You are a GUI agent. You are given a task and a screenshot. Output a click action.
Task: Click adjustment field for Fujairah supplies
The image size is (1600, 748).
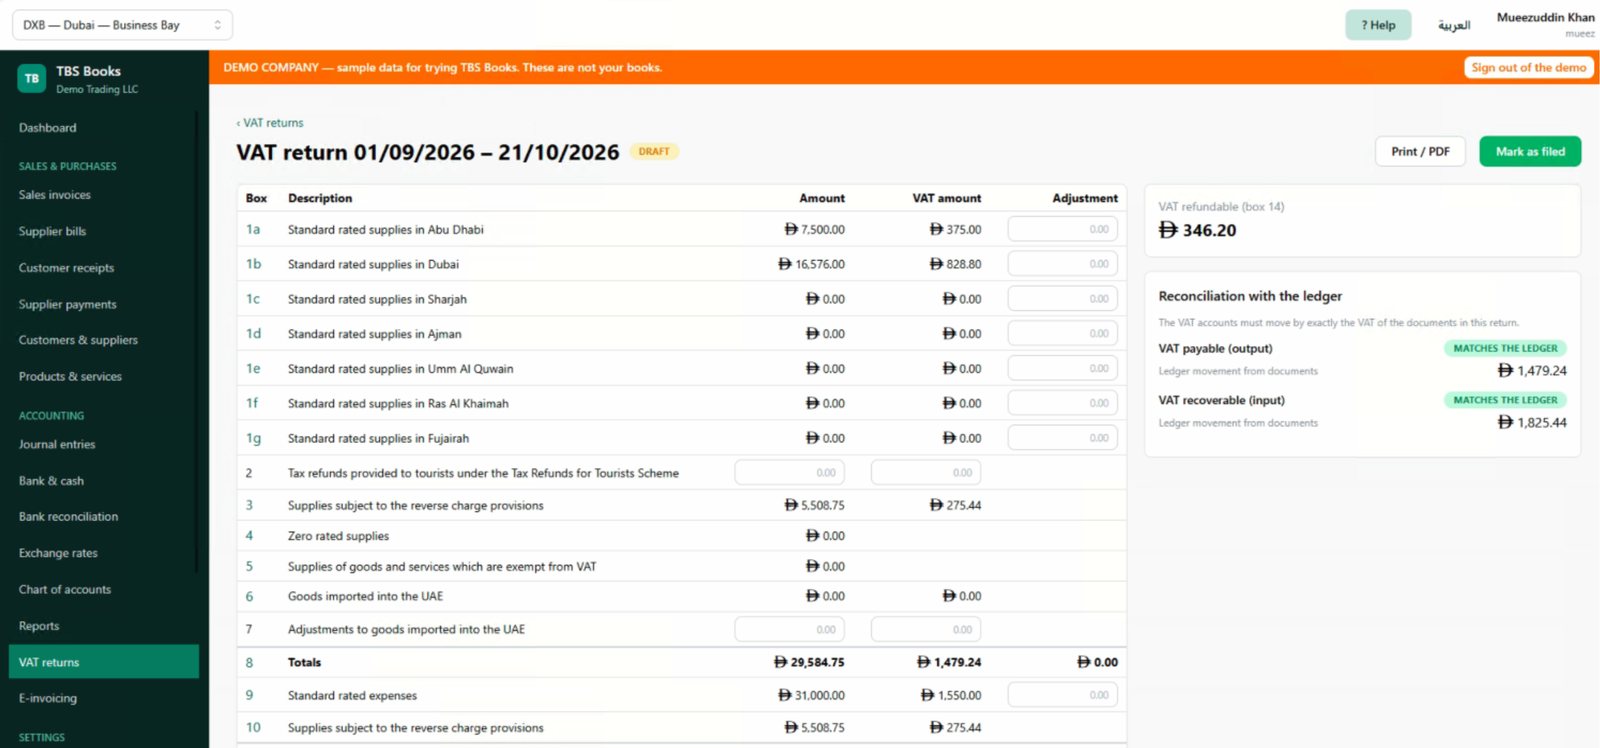pyautogui.click(x=1063, y=438)
